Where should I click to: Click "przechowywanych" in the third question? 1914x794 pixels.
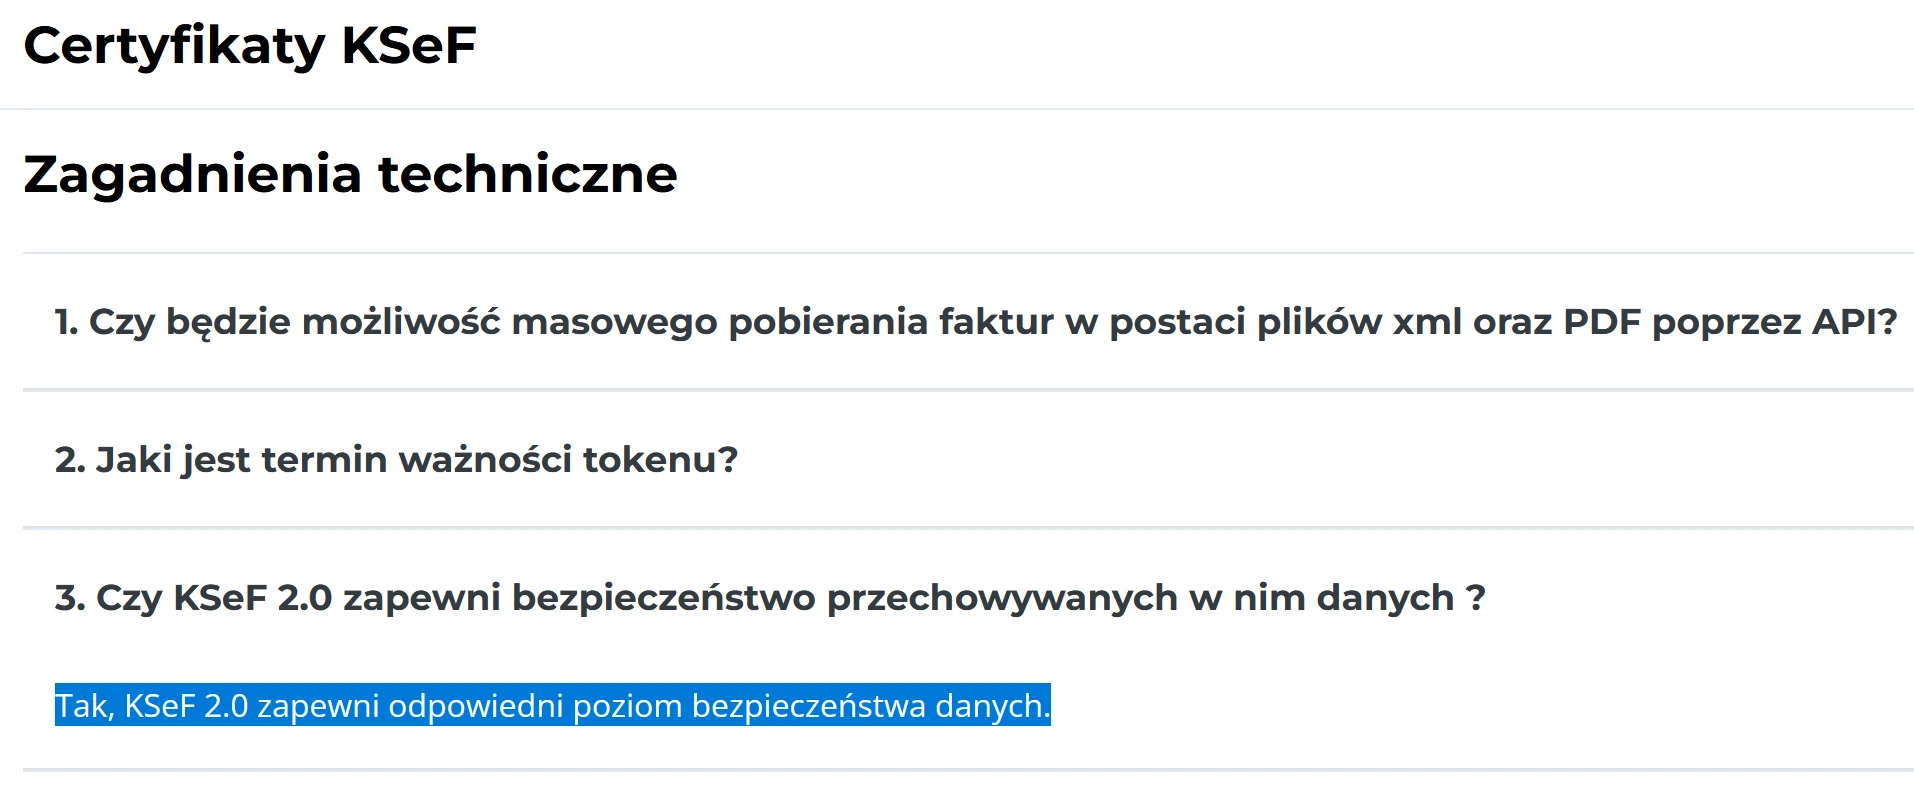point(1002,598)
